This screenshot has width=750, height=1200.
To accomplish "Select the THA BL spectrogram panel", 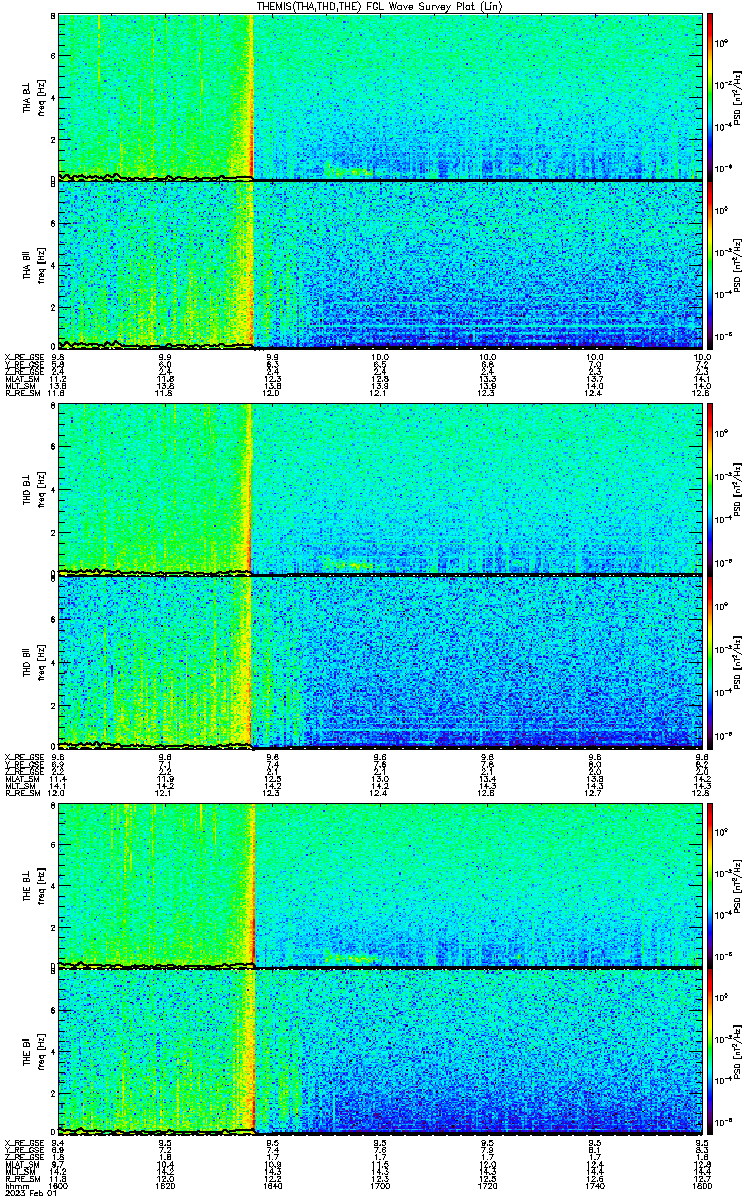I will 380,97.
